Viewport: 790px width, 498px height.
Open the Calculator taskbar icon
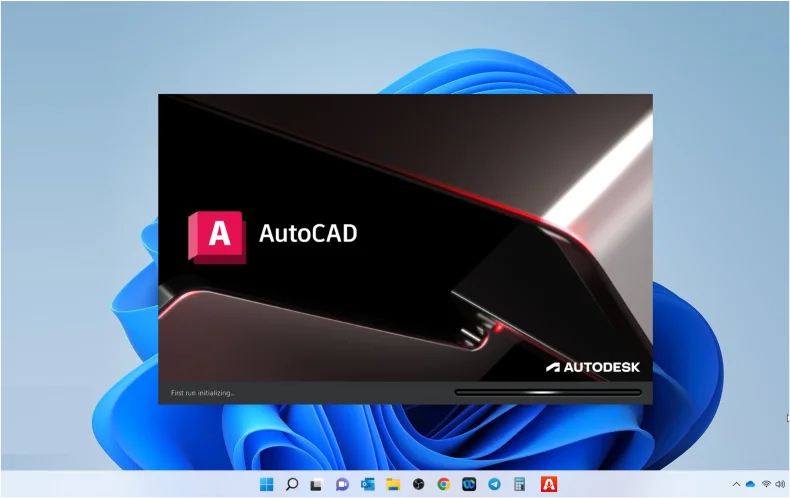[519, 484]
